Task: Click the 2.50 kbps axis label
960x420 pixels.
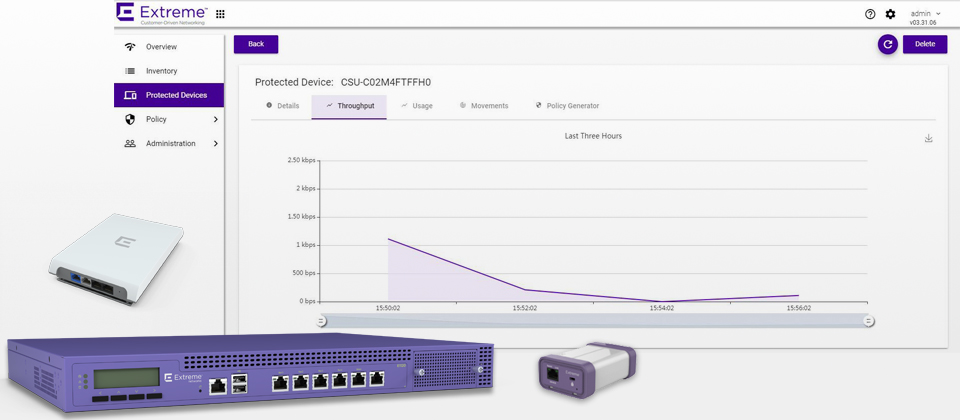Action: (x=301, y=160)
